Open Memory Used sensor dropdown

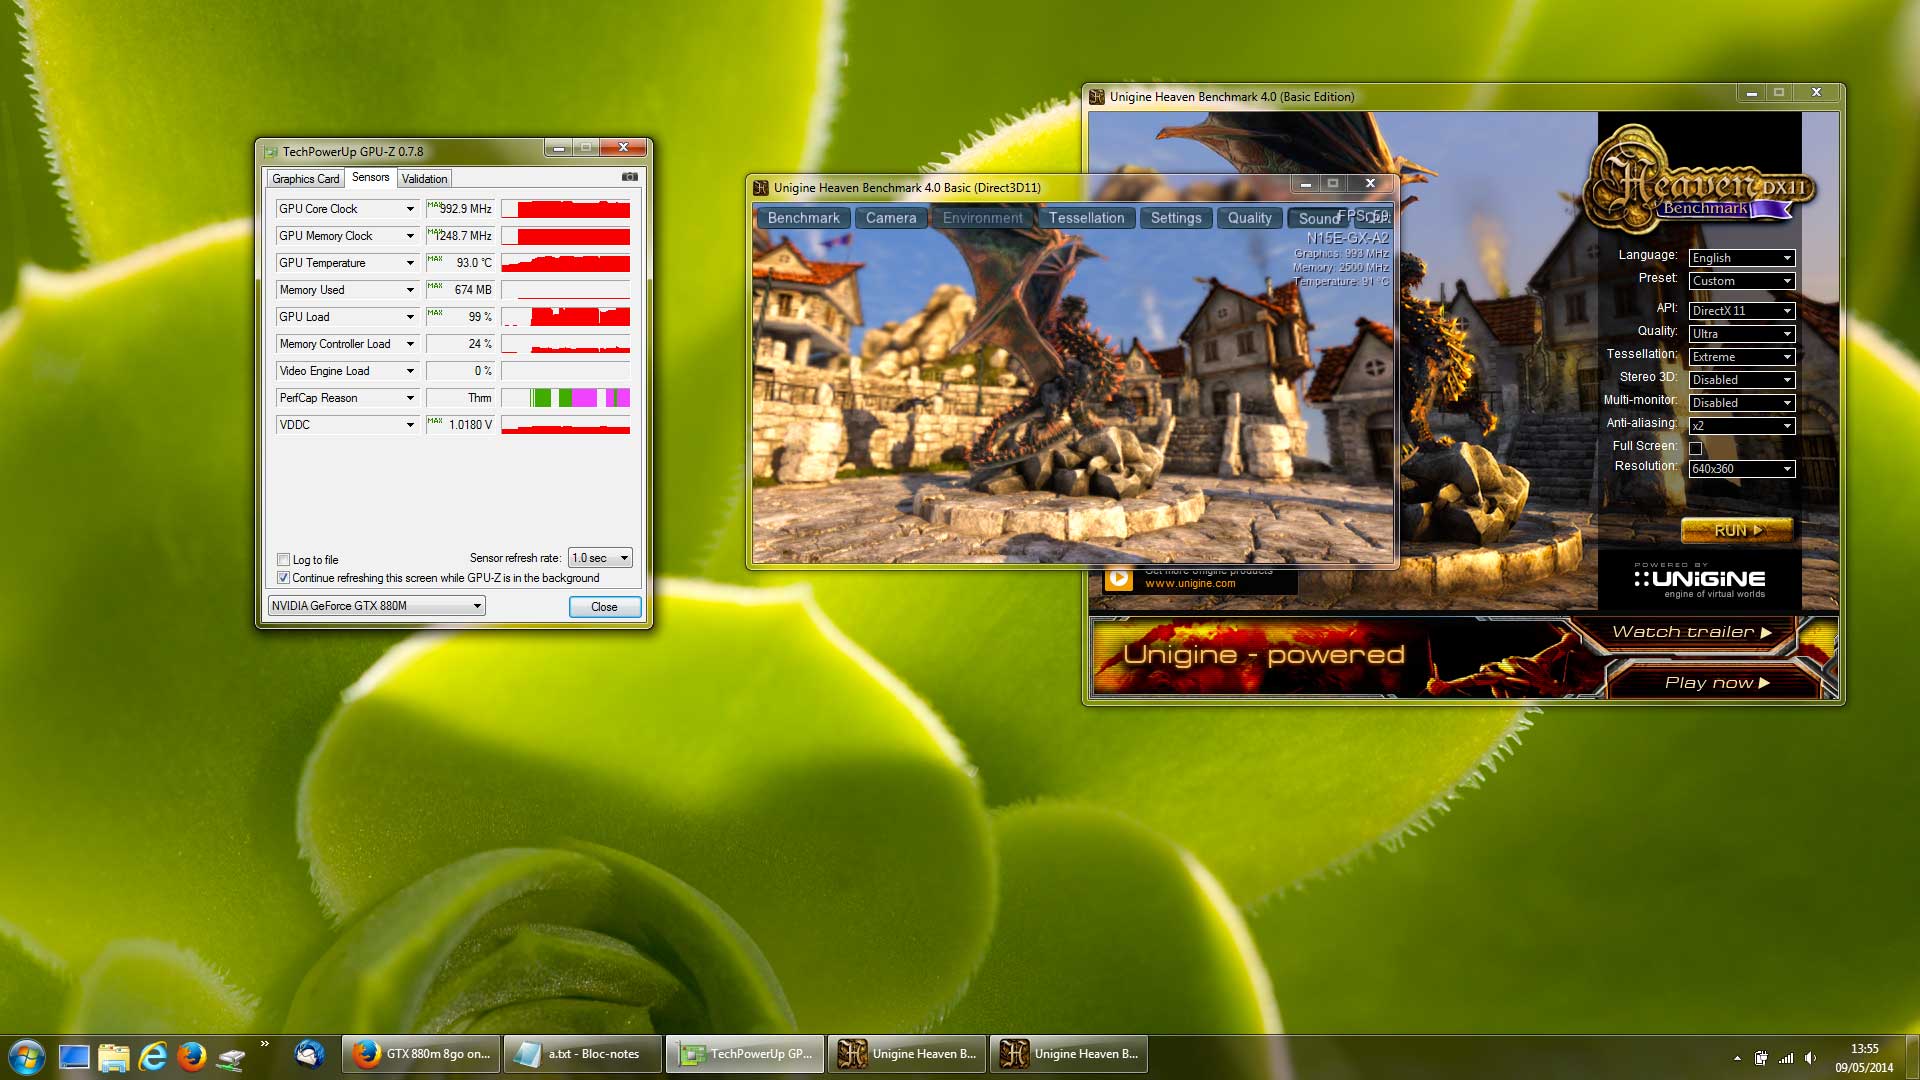[x=410, y=290]
